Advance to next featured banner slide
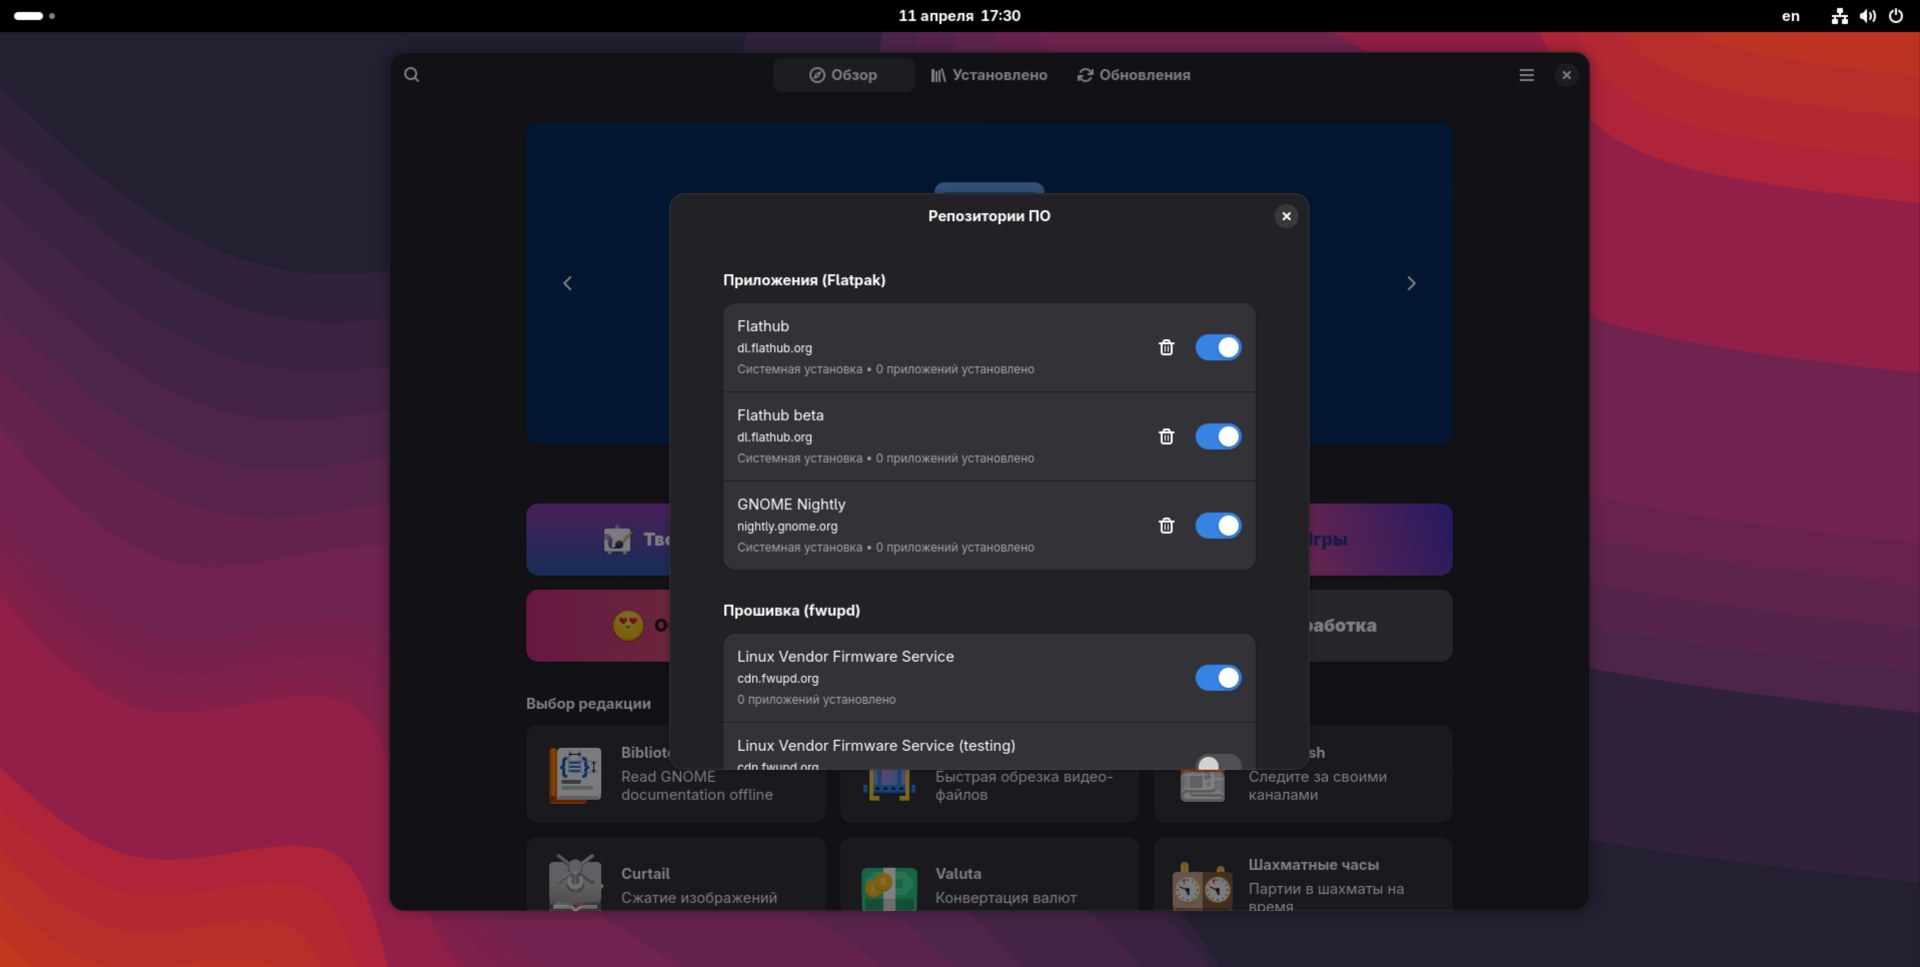 (x=1411, y=284)
